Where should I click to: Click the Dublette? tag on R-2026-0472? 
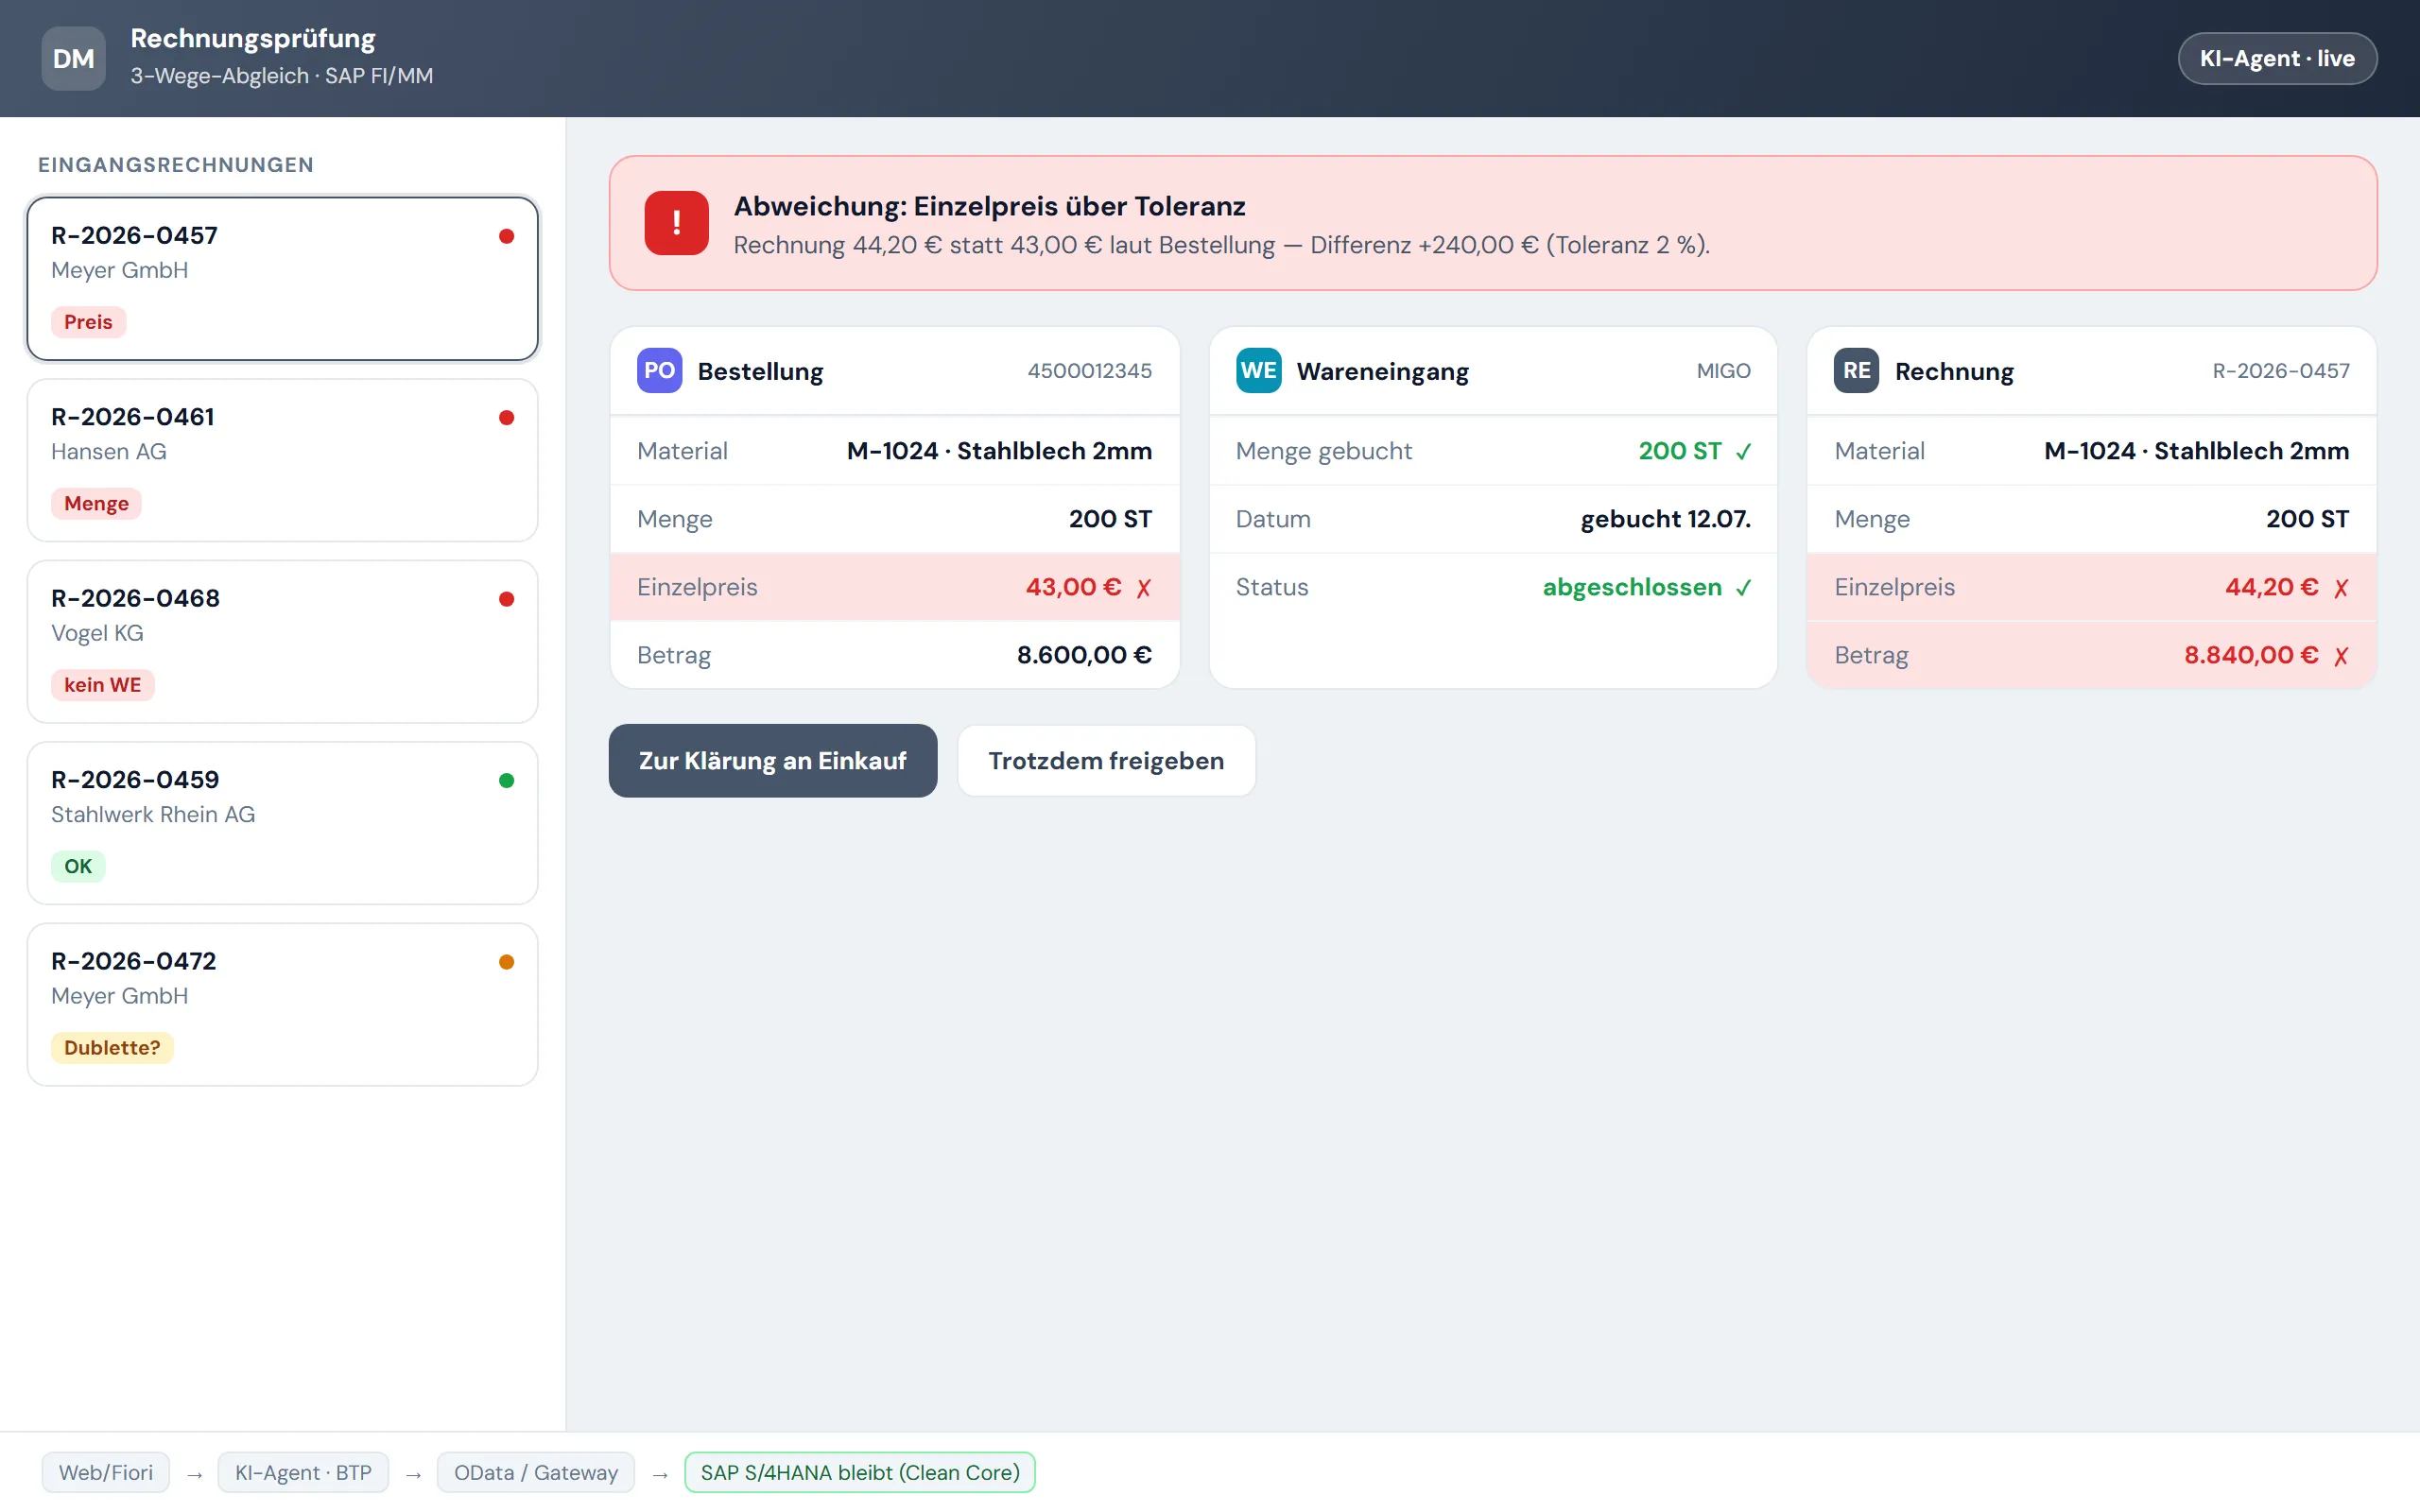click(112, 1048)
